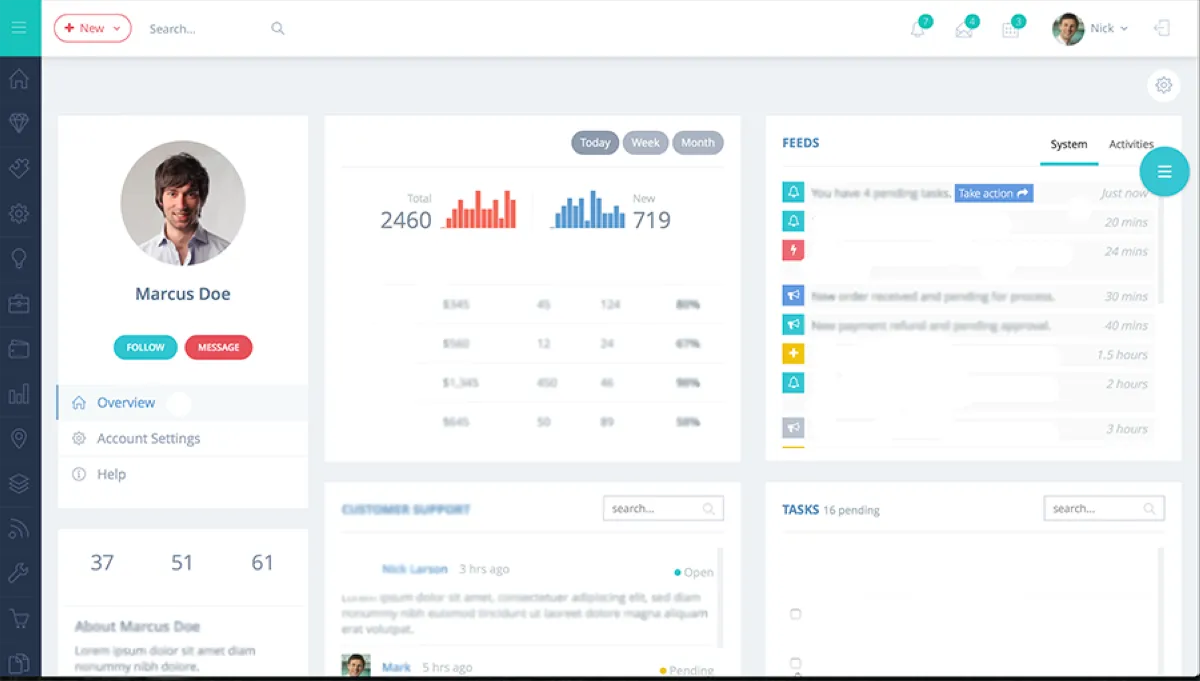Click the Take action button
Viewport: 1200px width, 681px height.
(x=994, y=193)
